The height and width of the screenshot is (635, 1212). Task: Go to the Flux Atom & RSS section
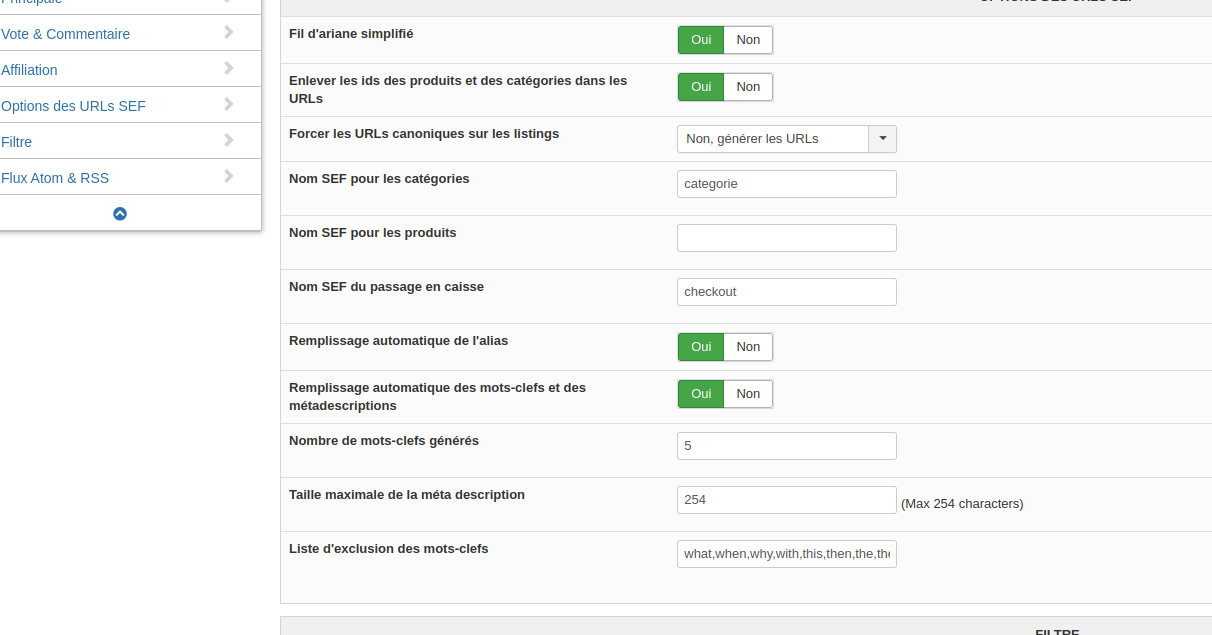(x=55, y=178)
